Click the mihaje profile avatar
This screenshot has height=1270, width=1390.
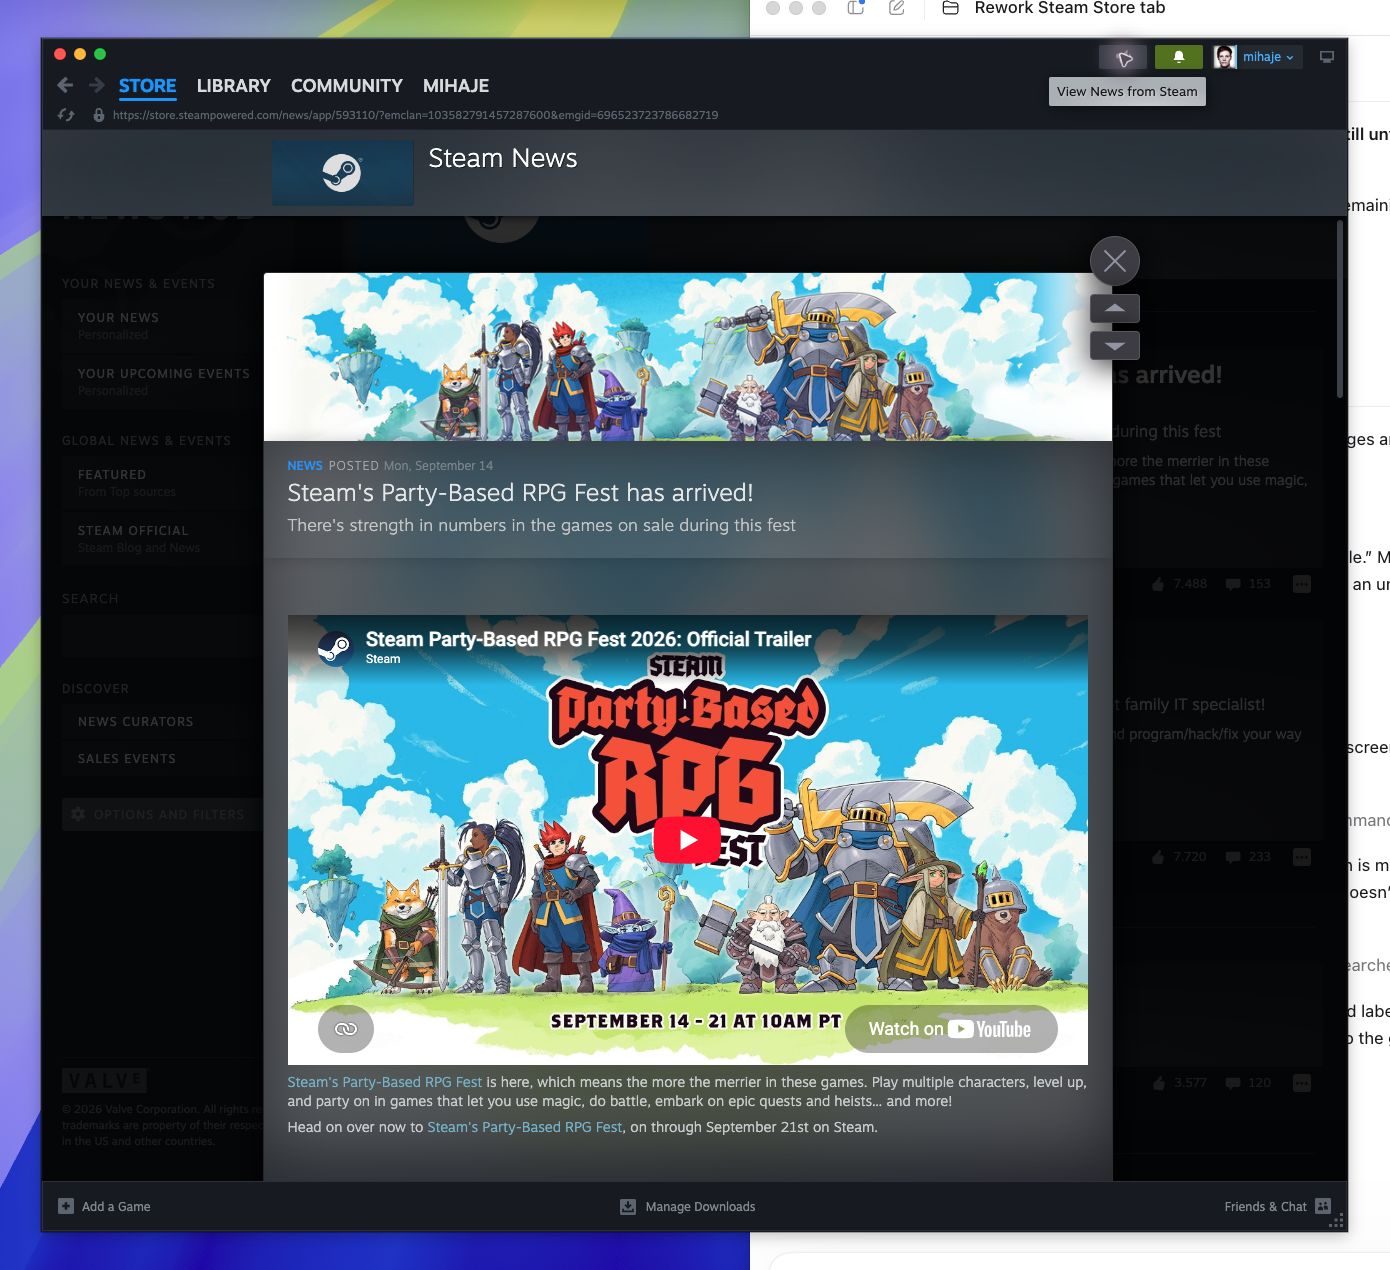1225,57
